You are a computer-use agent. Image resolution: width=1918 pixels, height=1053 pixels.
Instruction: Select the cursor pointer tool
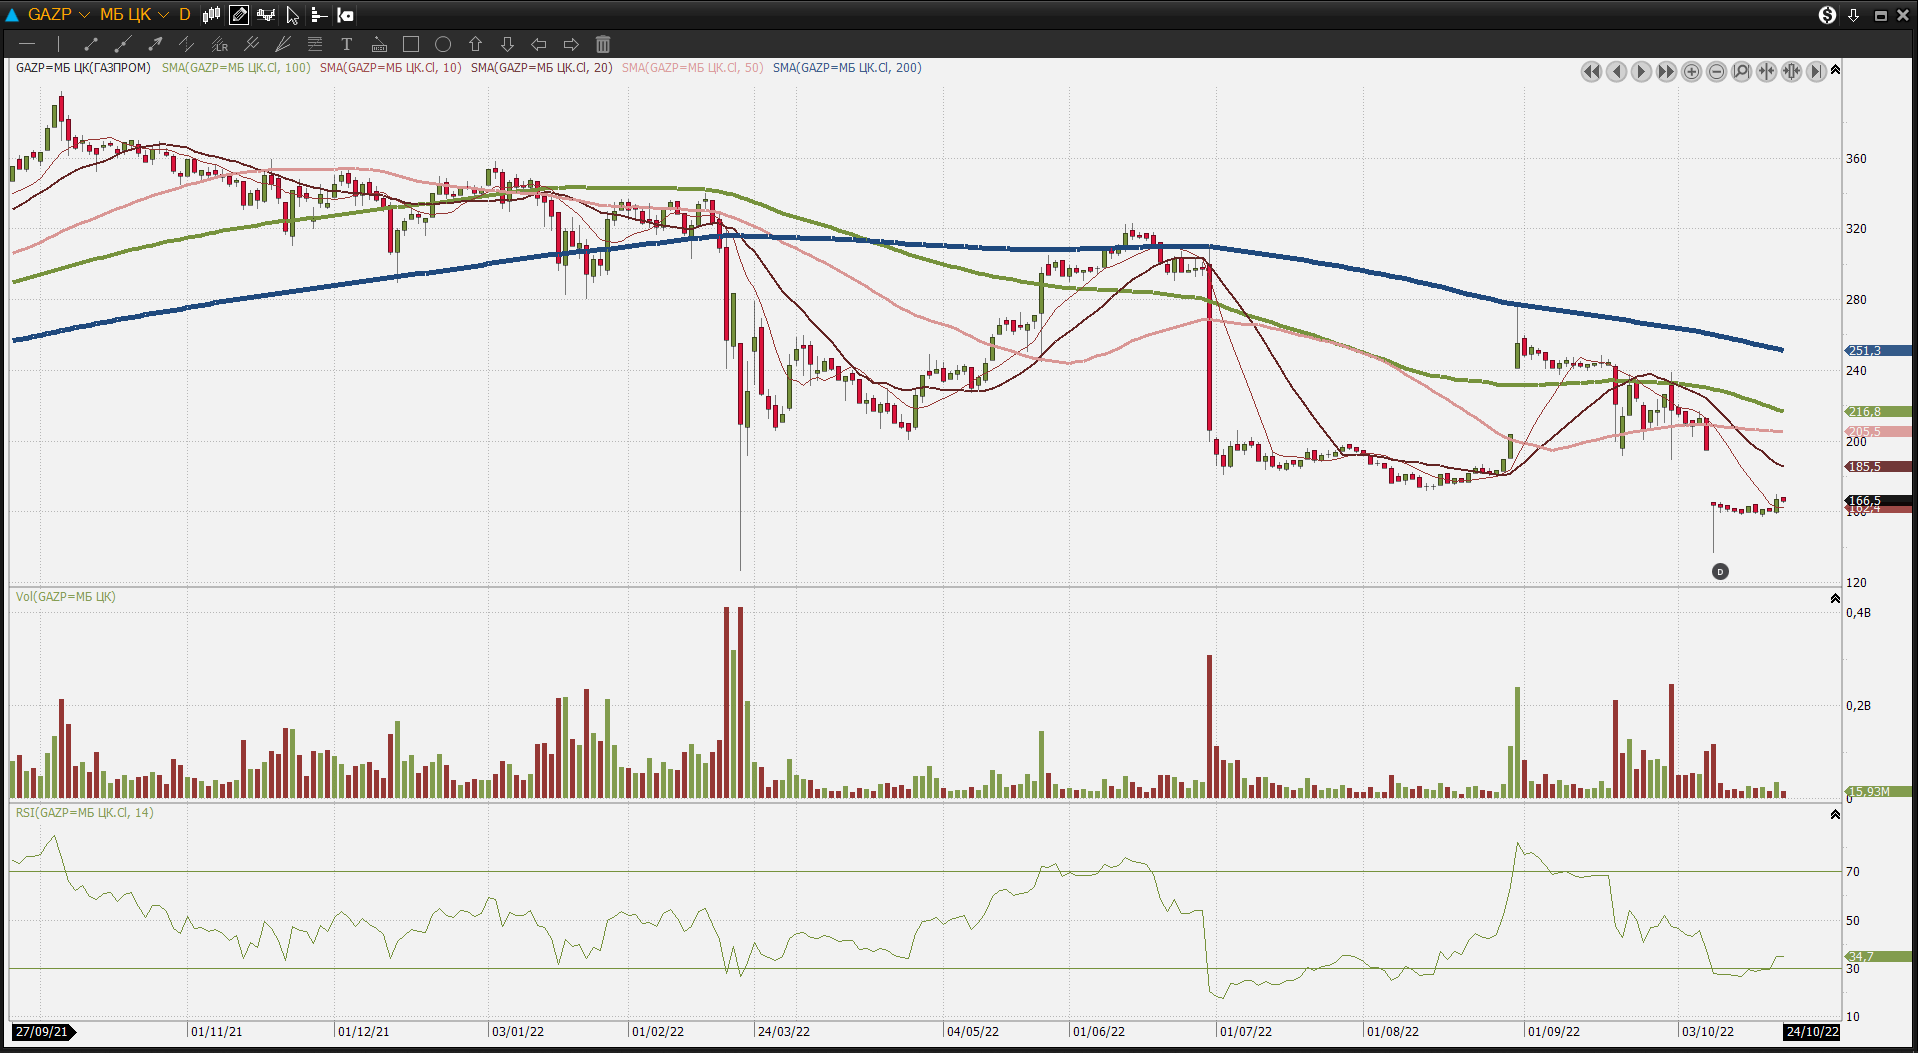click(x=293, y=15)
